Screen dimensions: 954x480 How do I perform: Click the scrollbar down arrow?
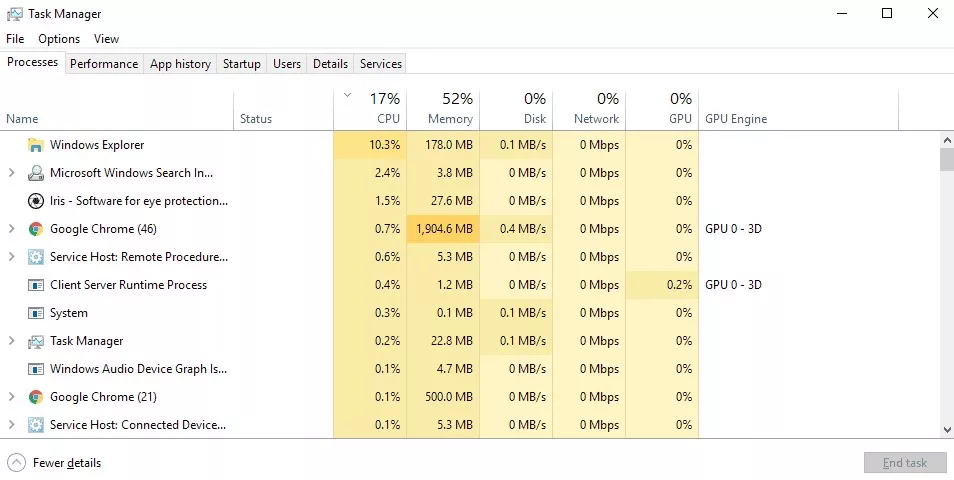947,430
